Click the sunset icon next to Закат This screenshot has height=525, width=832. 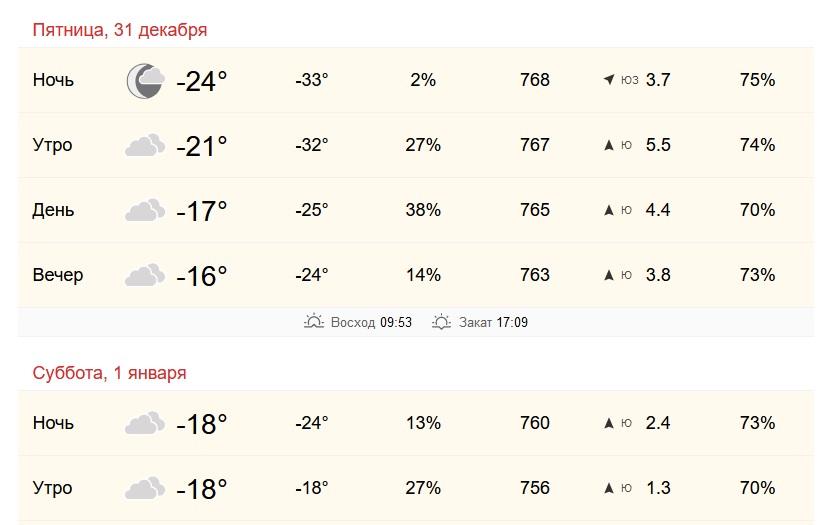click(x=441, y=322)
